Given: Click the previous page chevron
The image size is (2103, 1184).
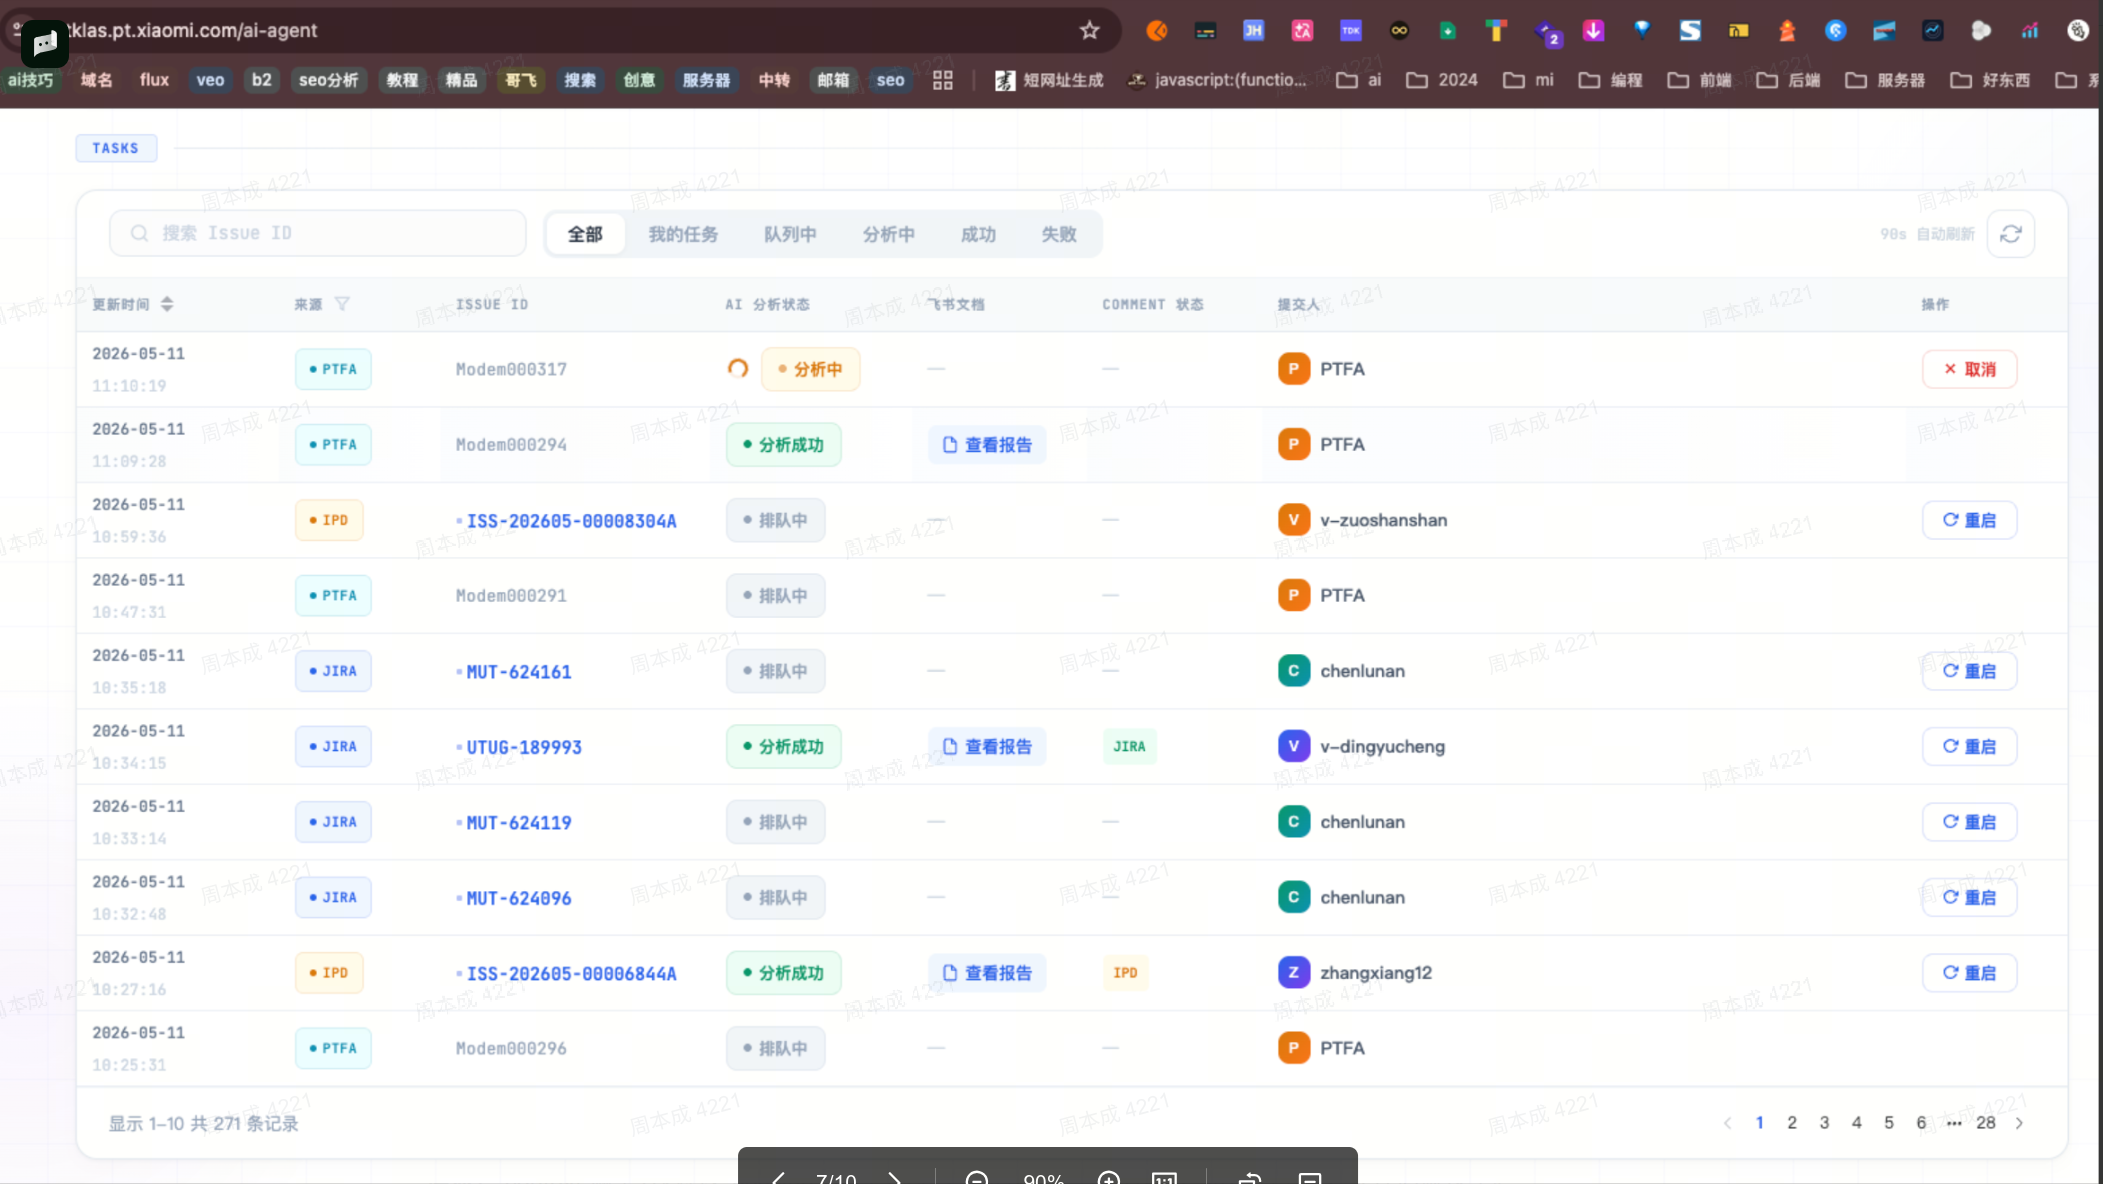Looking at the screenshot, I should pyautogui.click(x=1727, y=1123).
